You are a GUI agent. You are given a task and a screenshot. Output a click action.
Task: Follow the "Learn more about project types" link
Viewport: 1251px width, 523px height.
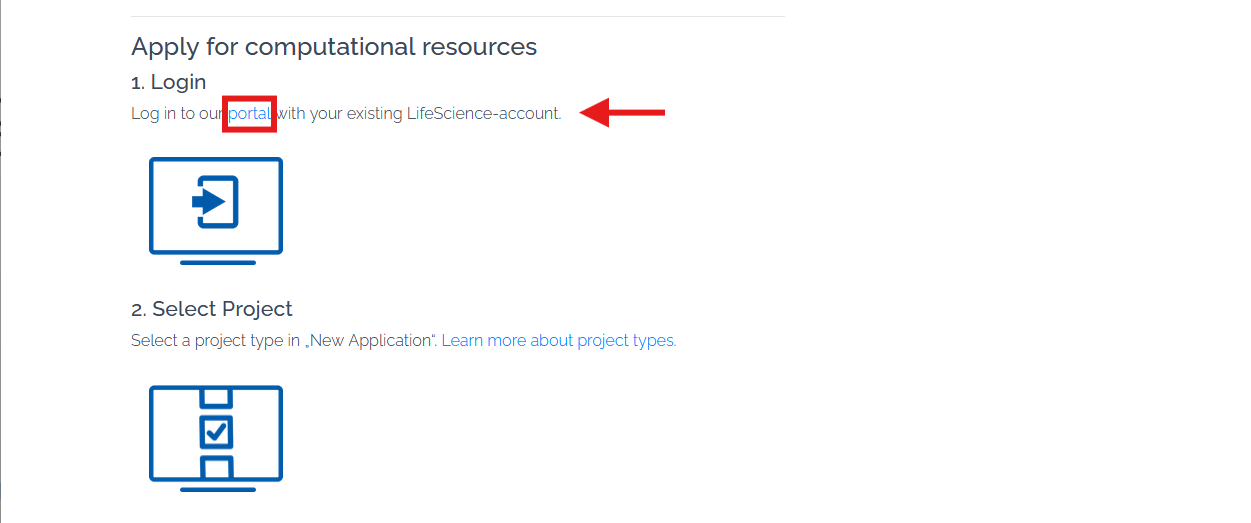tap(559, 340)
